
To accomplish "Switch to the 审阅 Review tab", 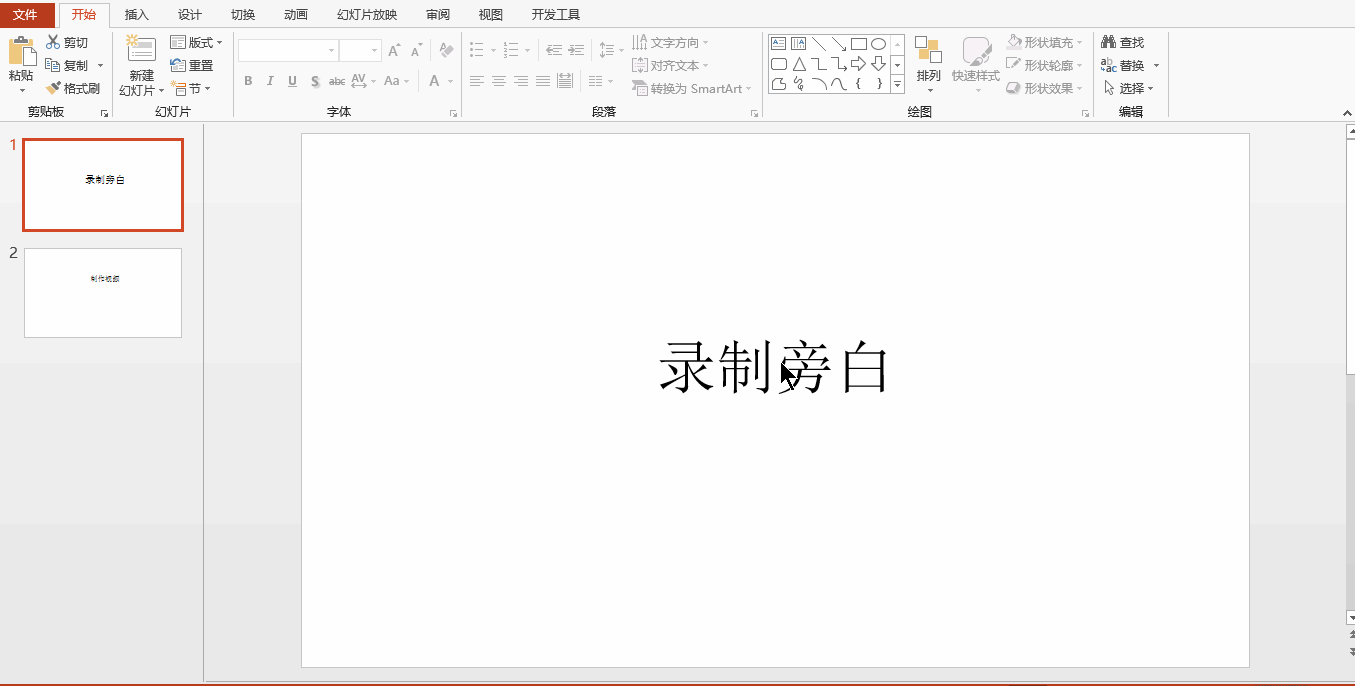I will click(437, 15).
